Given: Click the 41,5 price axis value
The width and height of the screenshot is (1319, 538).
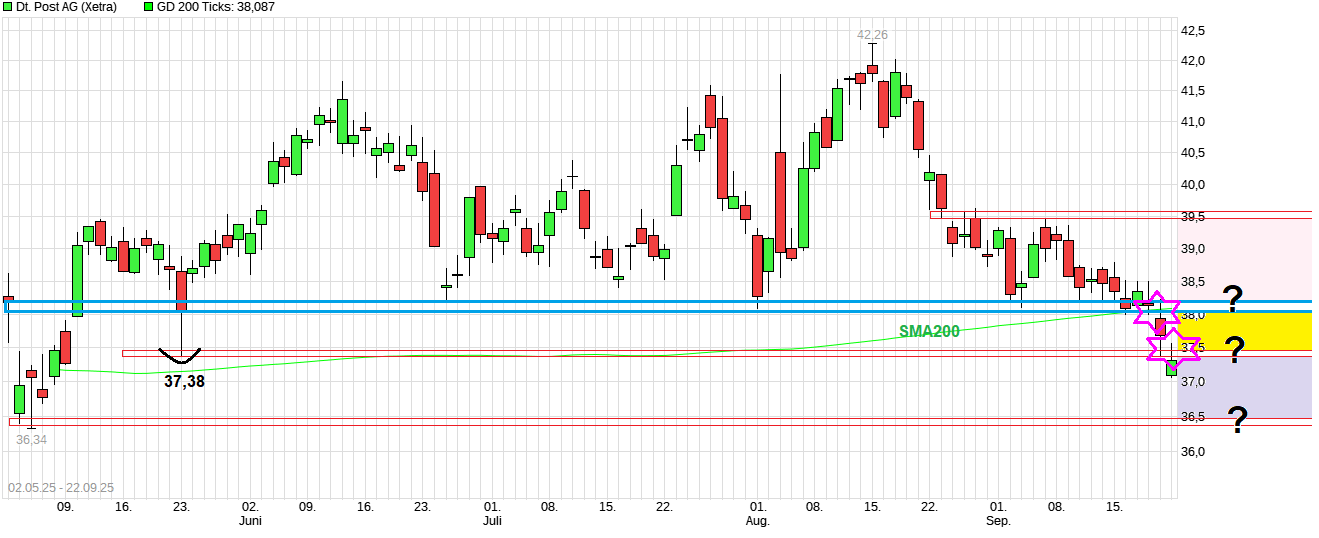Looking at the screenshot, I should click(1193, 92).
